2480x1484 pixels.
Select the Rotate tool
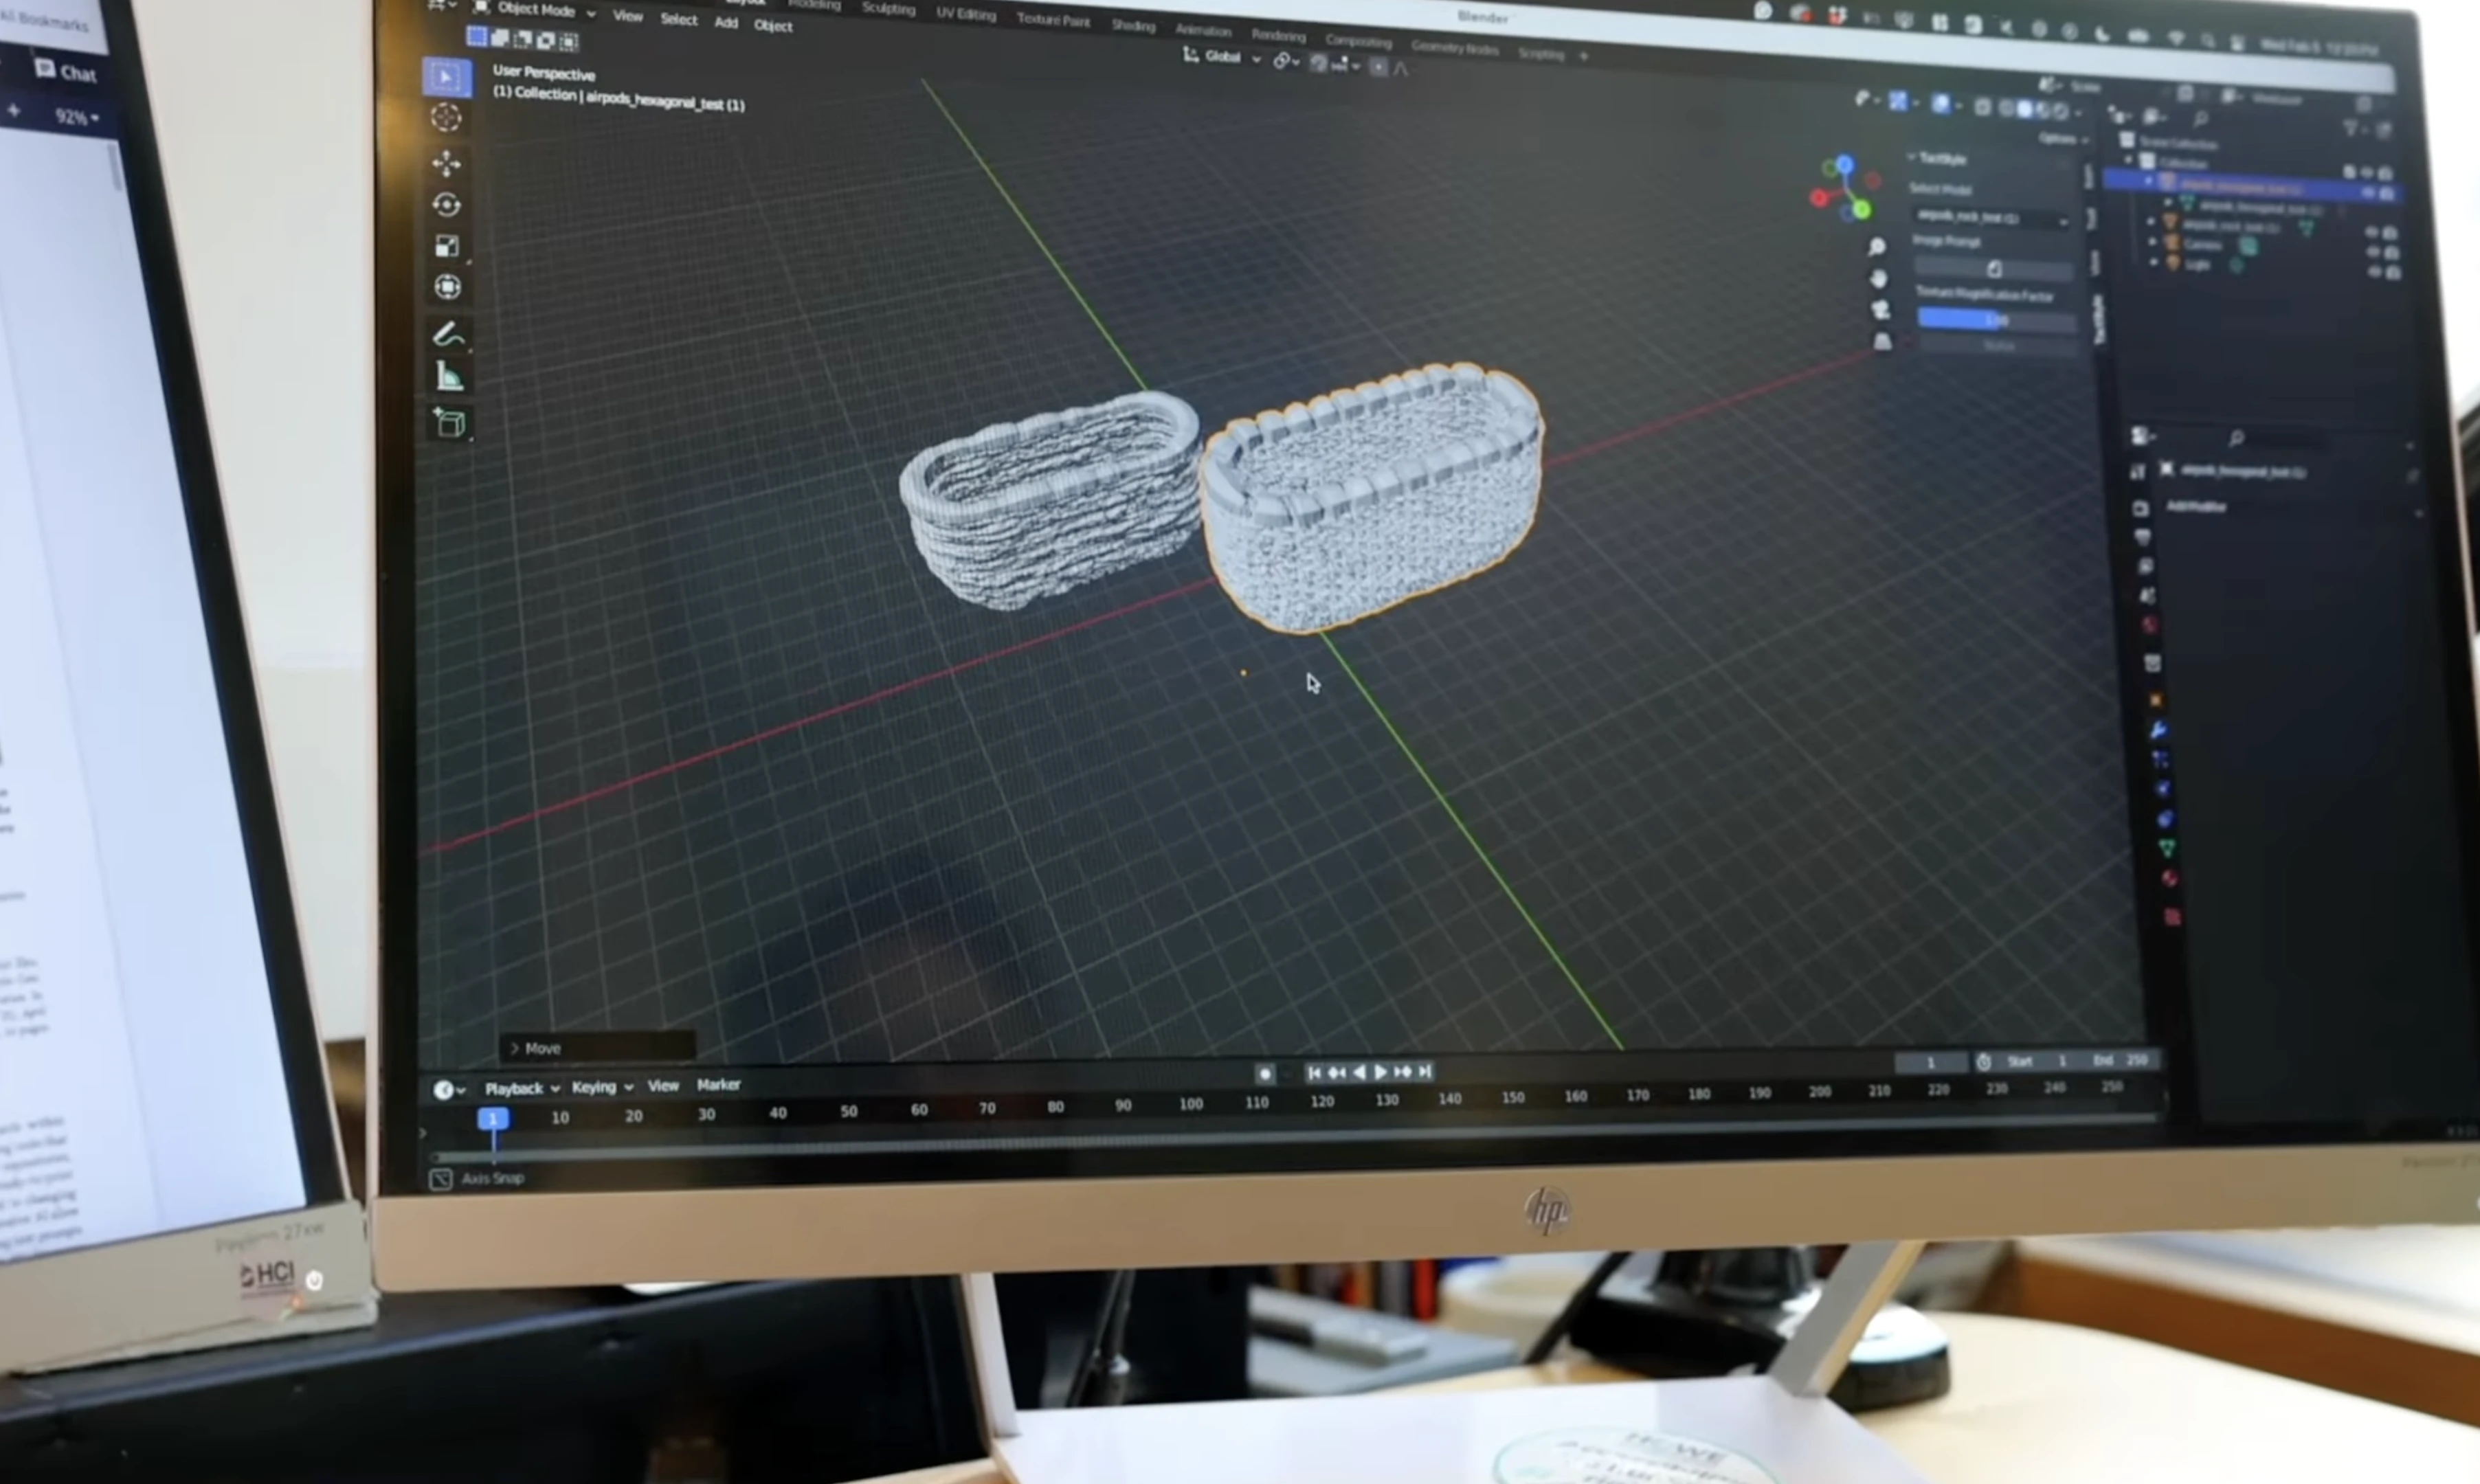coord(447,205)
